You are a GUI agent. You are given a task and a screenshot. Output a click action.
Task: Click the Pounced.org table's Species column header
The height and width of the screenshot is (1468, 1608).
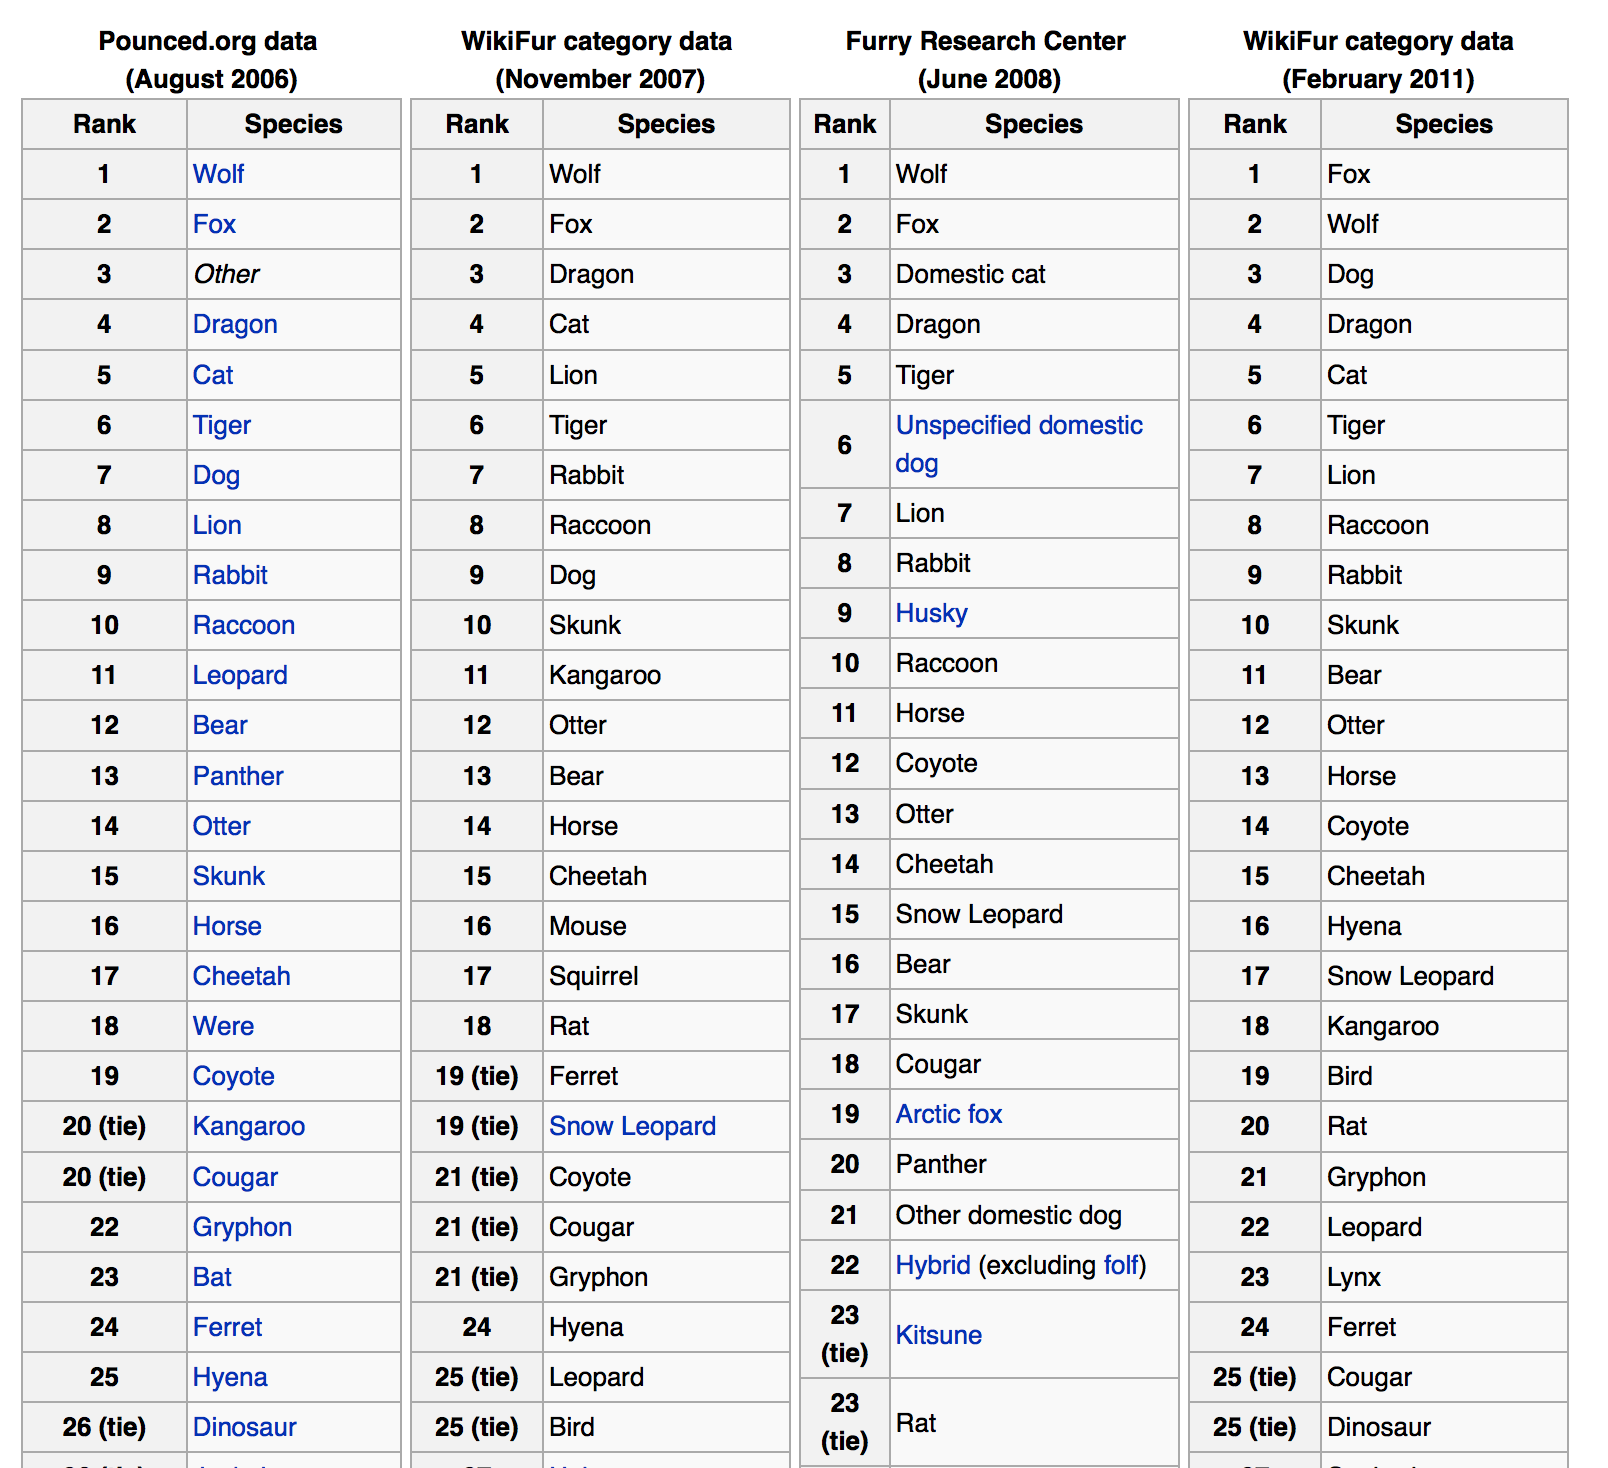(x=293, y=124)
